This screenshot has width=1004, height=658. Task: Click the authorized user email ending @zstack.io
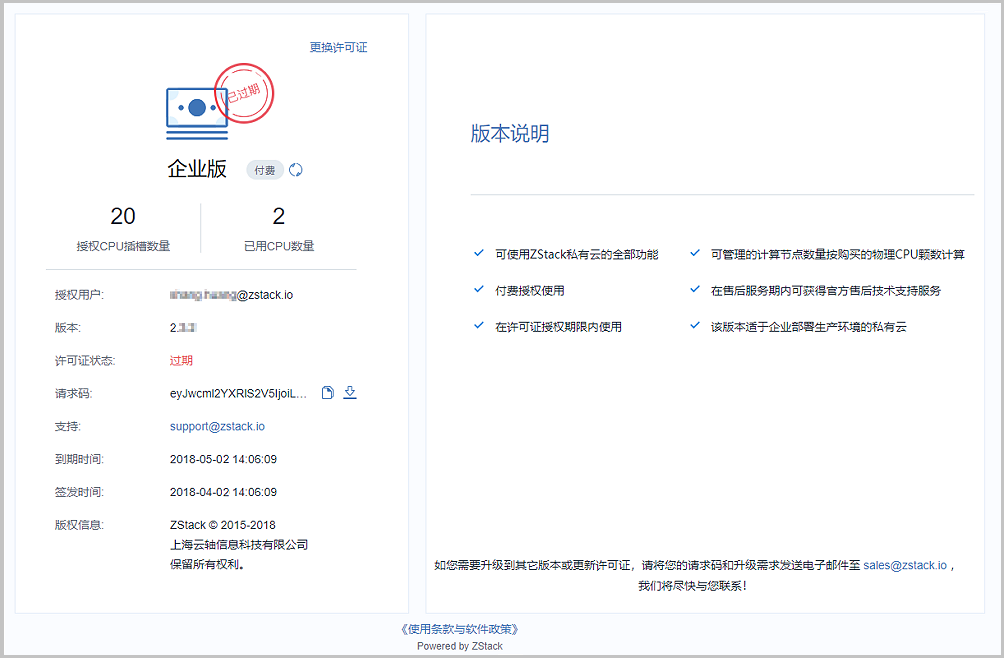(231, 295)
